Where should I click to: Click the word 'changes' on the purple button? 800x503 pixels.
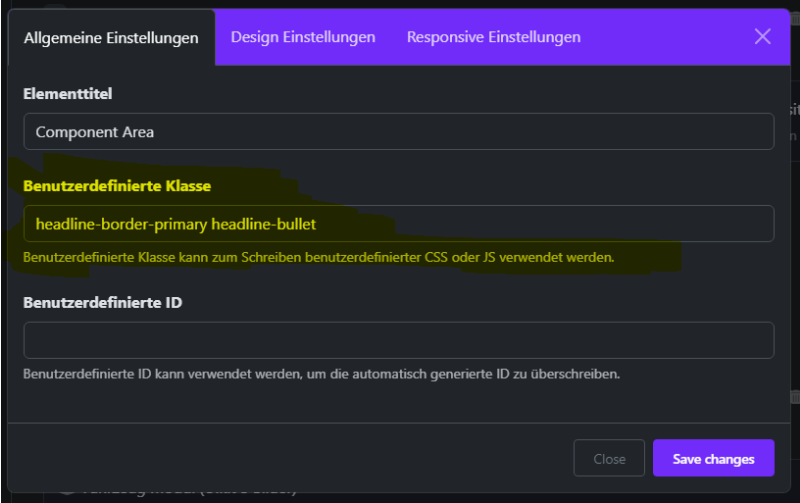coord(730,459)
